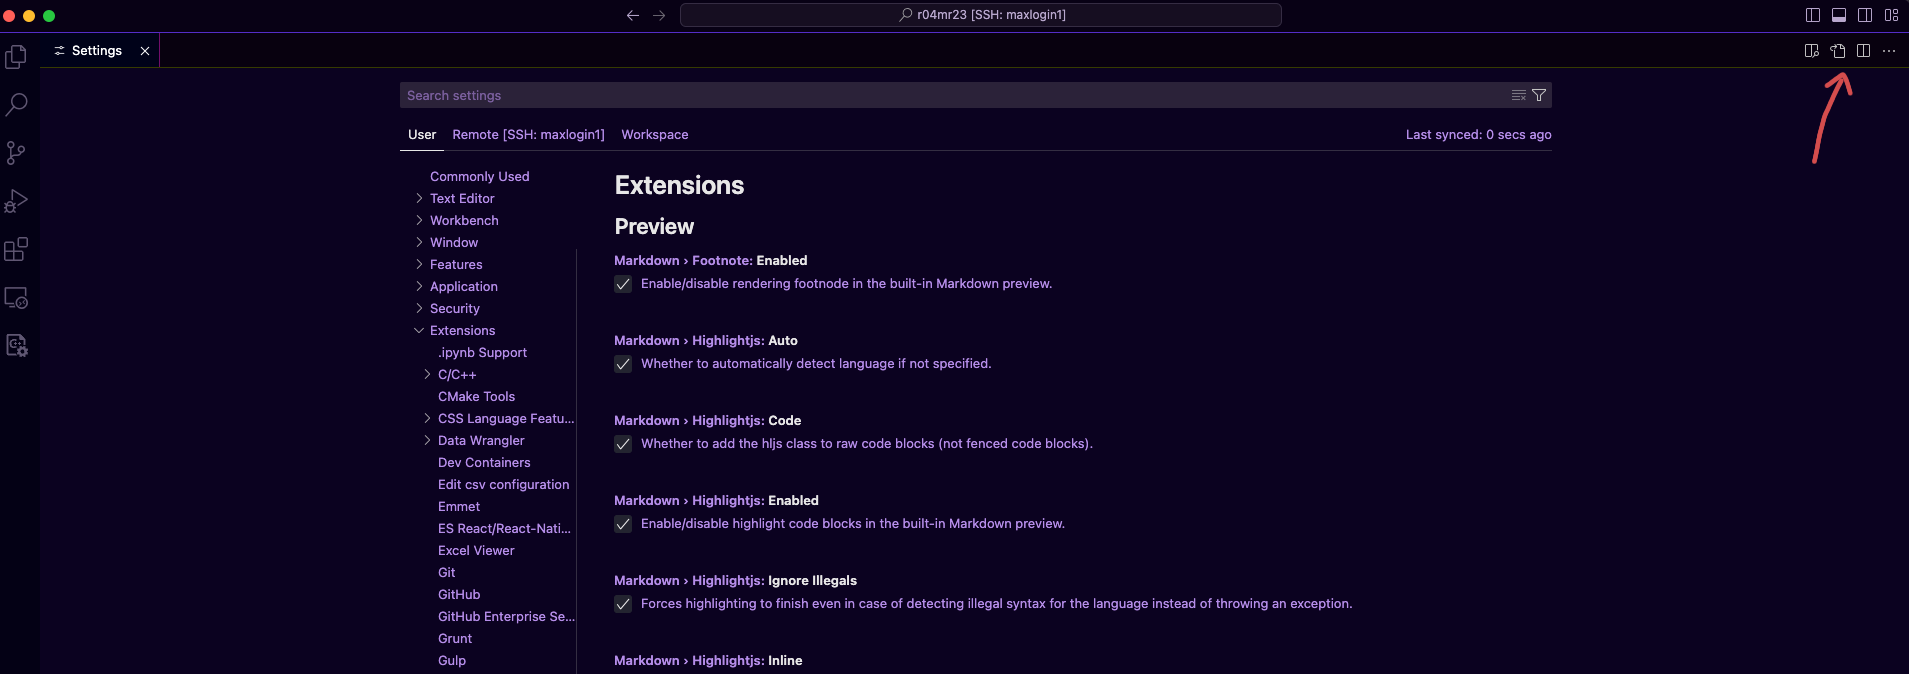This screenshot has width=1909, height=674.
Task: Switch to Workspace settings tab
Action: tap(655, 134)
